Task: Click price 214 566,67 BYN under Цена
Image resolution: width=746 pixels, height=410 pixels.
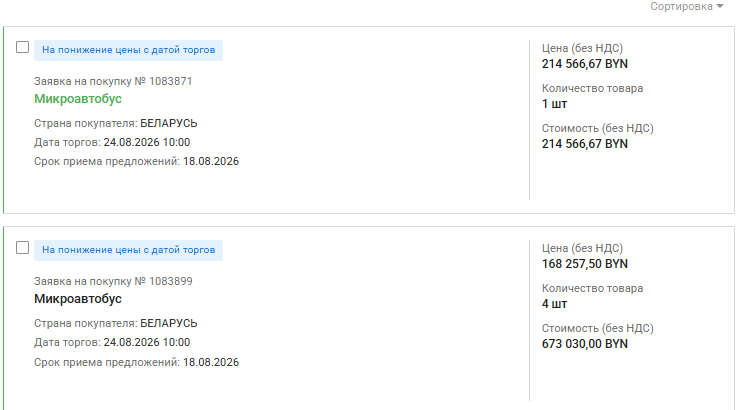Action: coord(585,64)
